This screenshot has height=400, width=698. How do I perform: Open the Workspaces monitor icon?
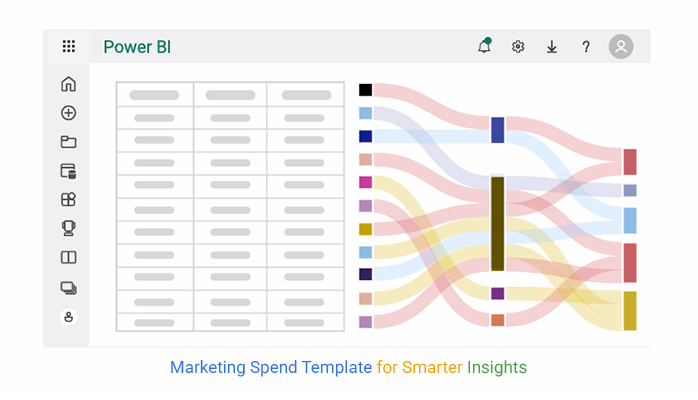(x=69, y=288)
